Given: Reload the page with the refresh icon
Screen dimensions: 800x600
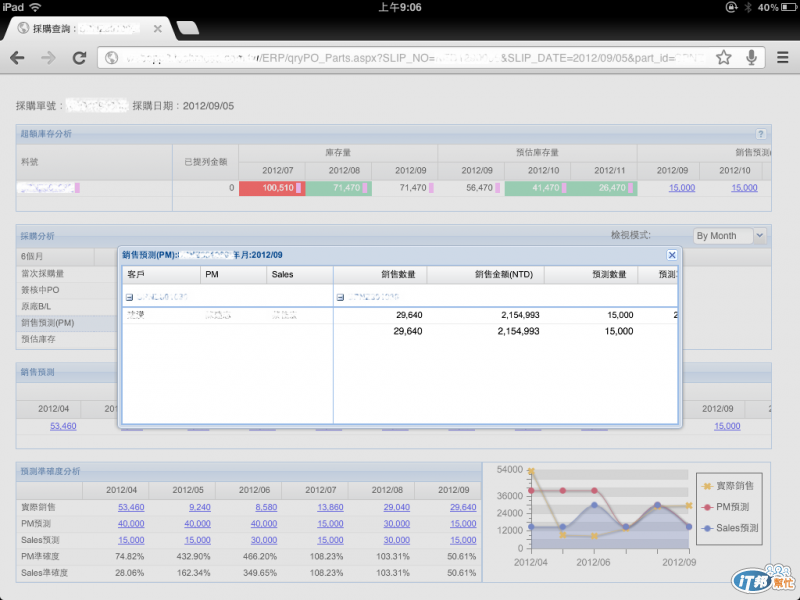Looking at the screenshot, I should [x=79, y=58].
